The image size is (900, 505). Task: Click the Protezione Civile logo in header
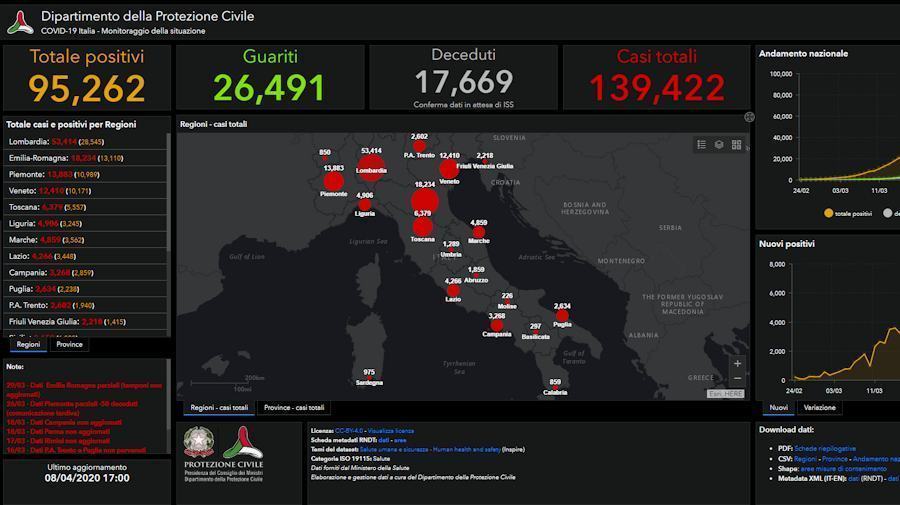tap(20, 22)
